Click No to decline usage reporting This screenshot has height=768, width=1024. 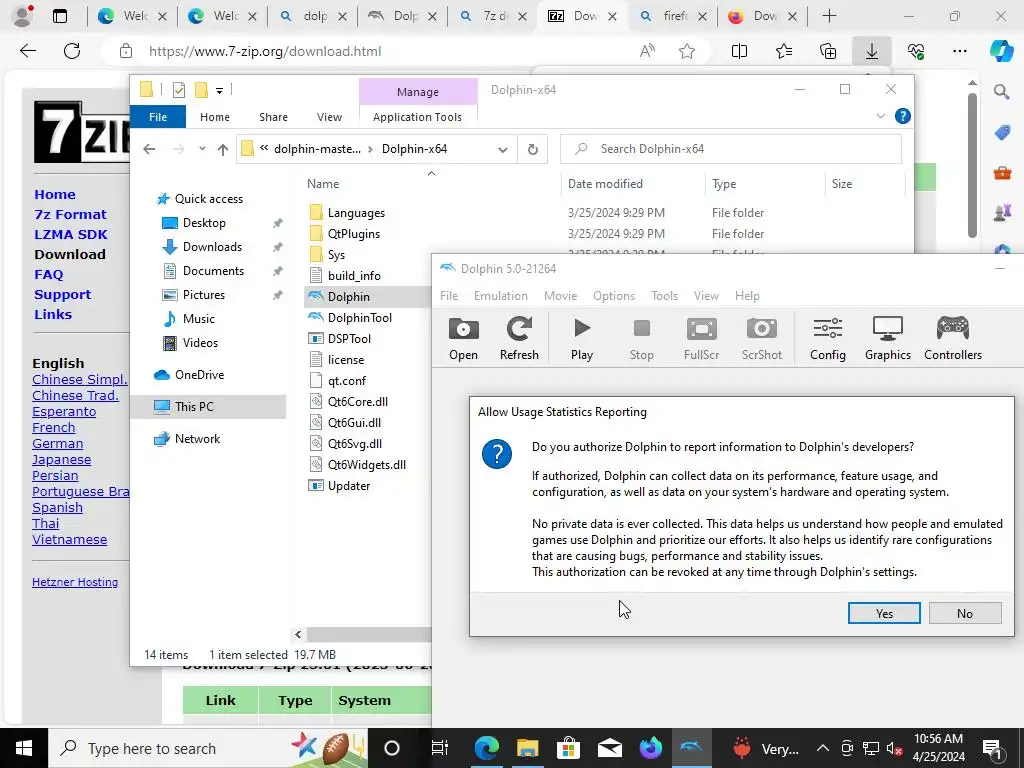click(965, 613)
